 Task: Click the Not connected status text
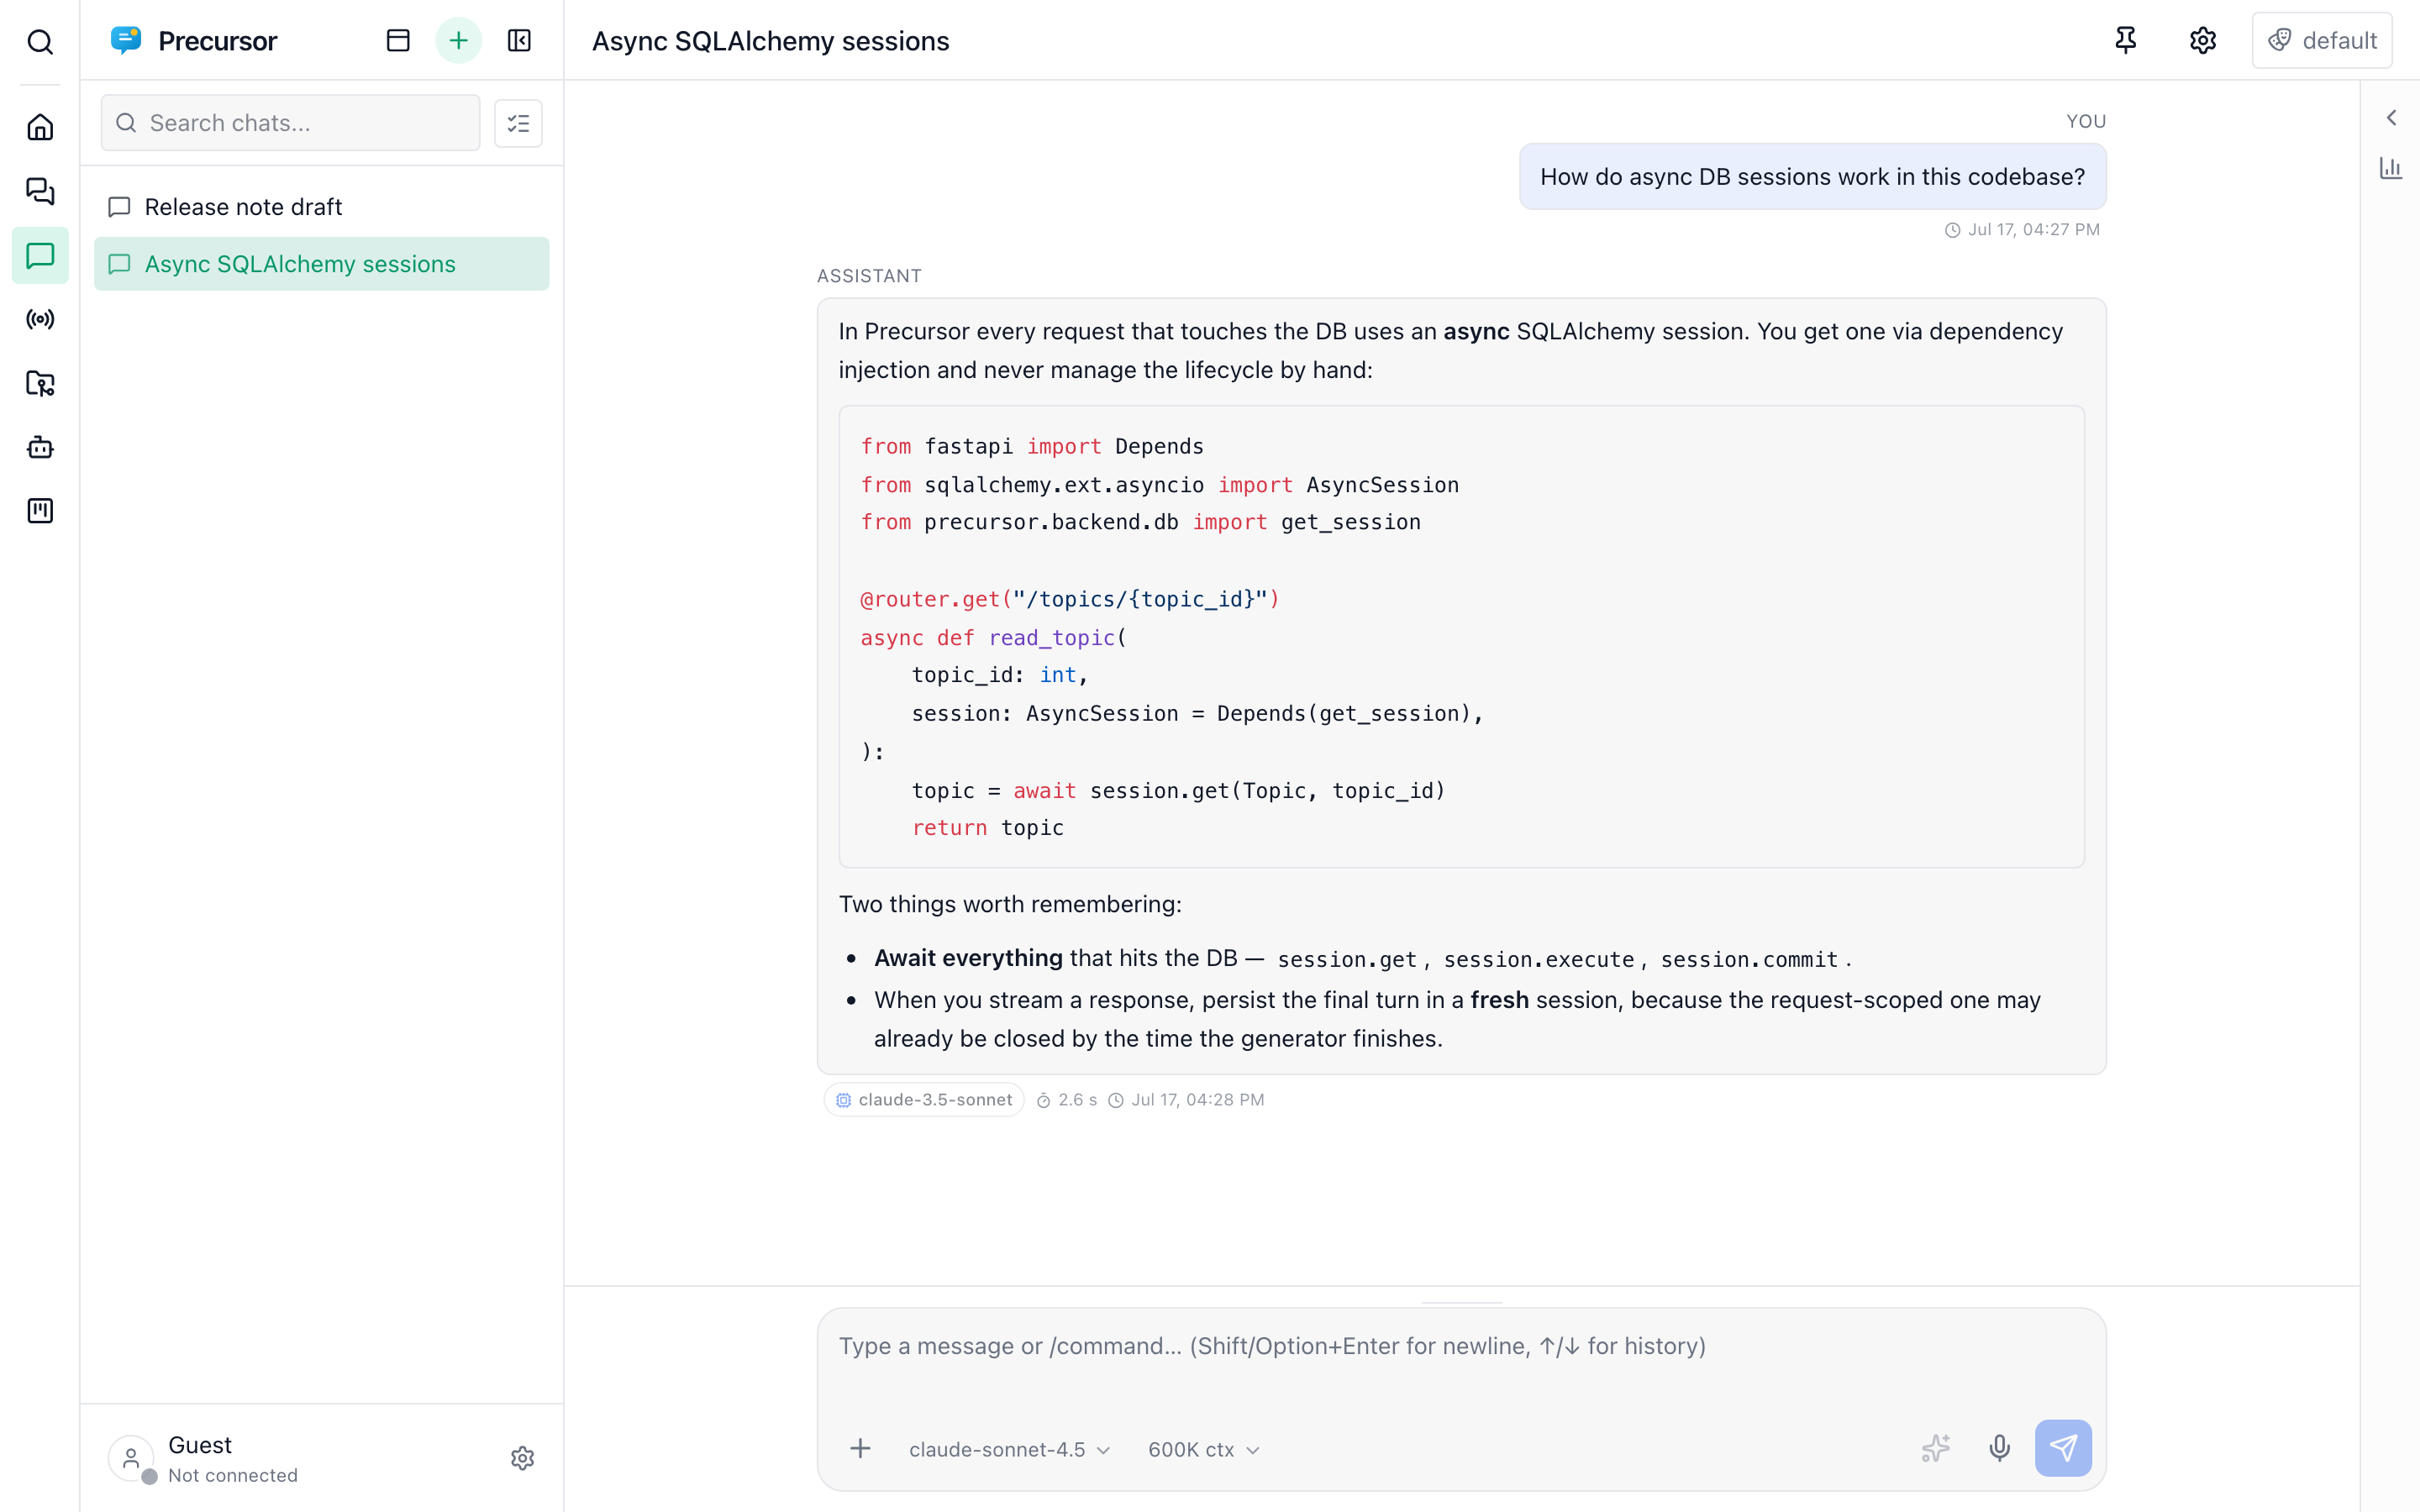[x=233, y=1475]
